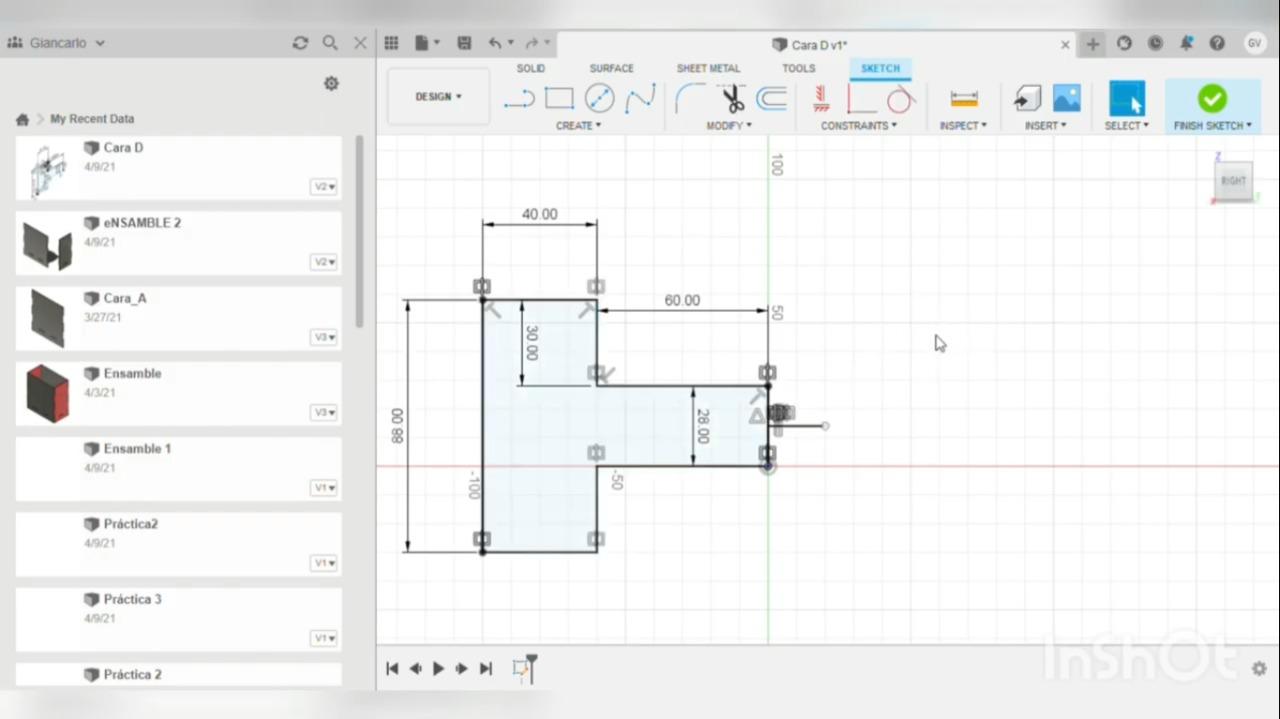Select the Trim scissors tool

pyautogui.click(x=732, y=98)
